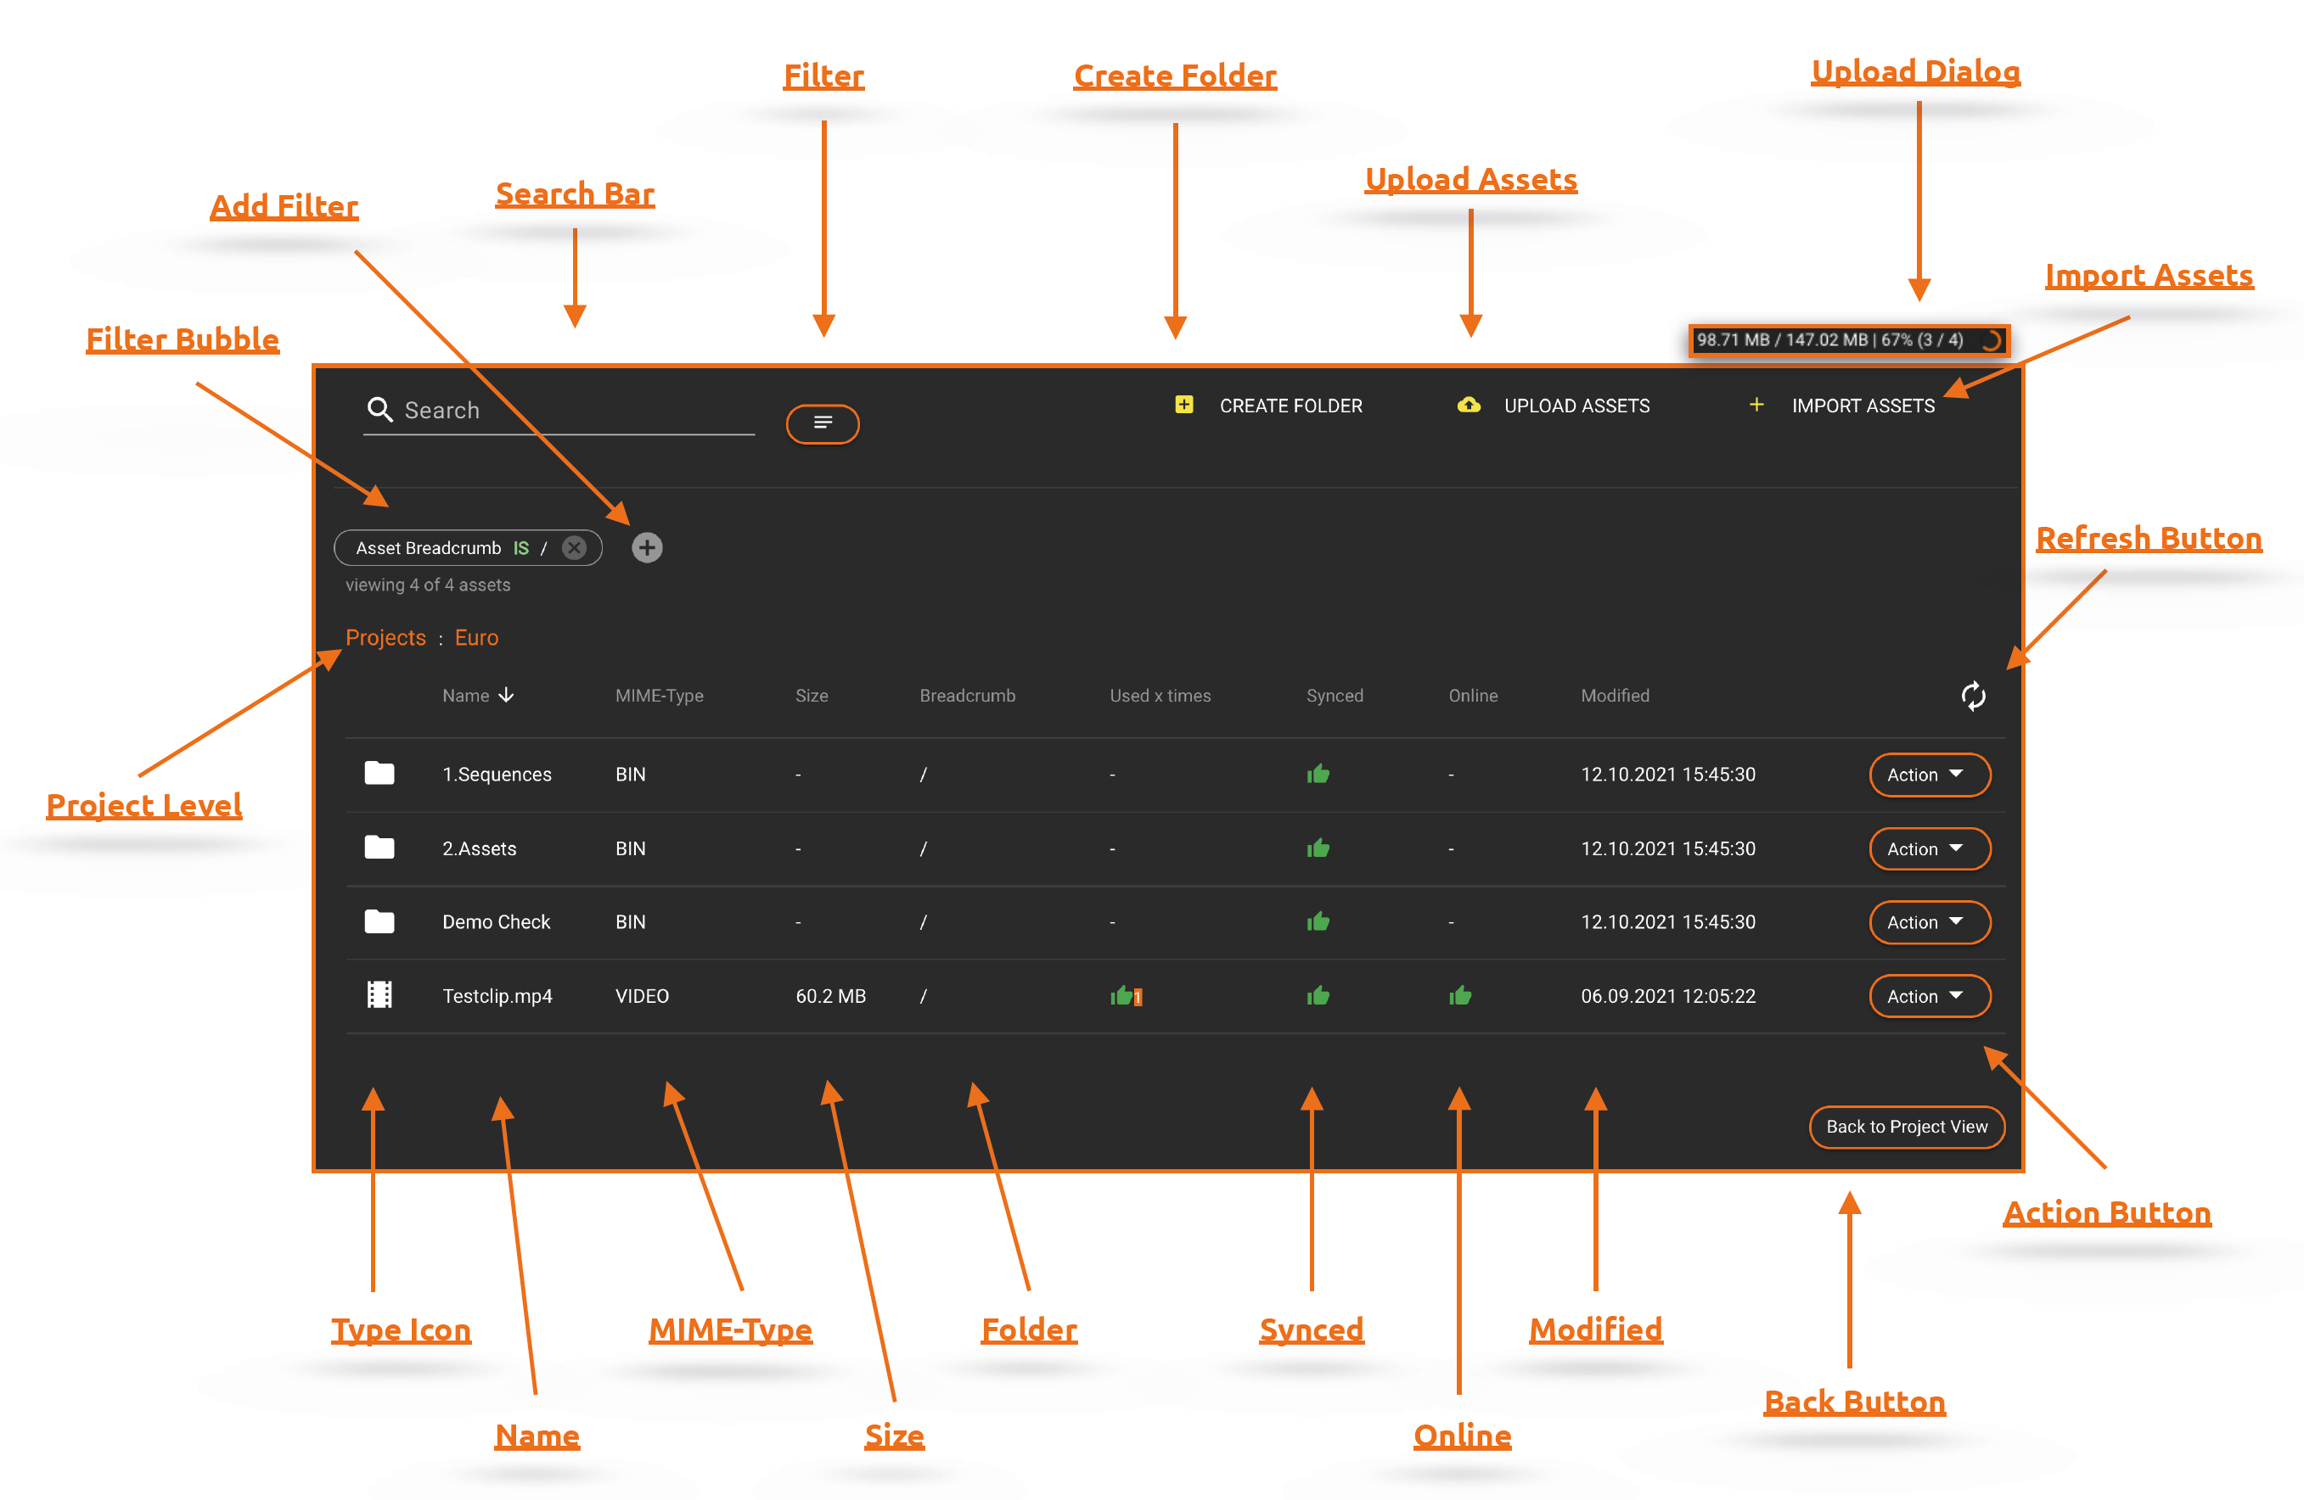Screen dimensions: 2304x1500
Task: Click the Upload Assets button
Action: pyautogui.click(x=1553, y=406)
